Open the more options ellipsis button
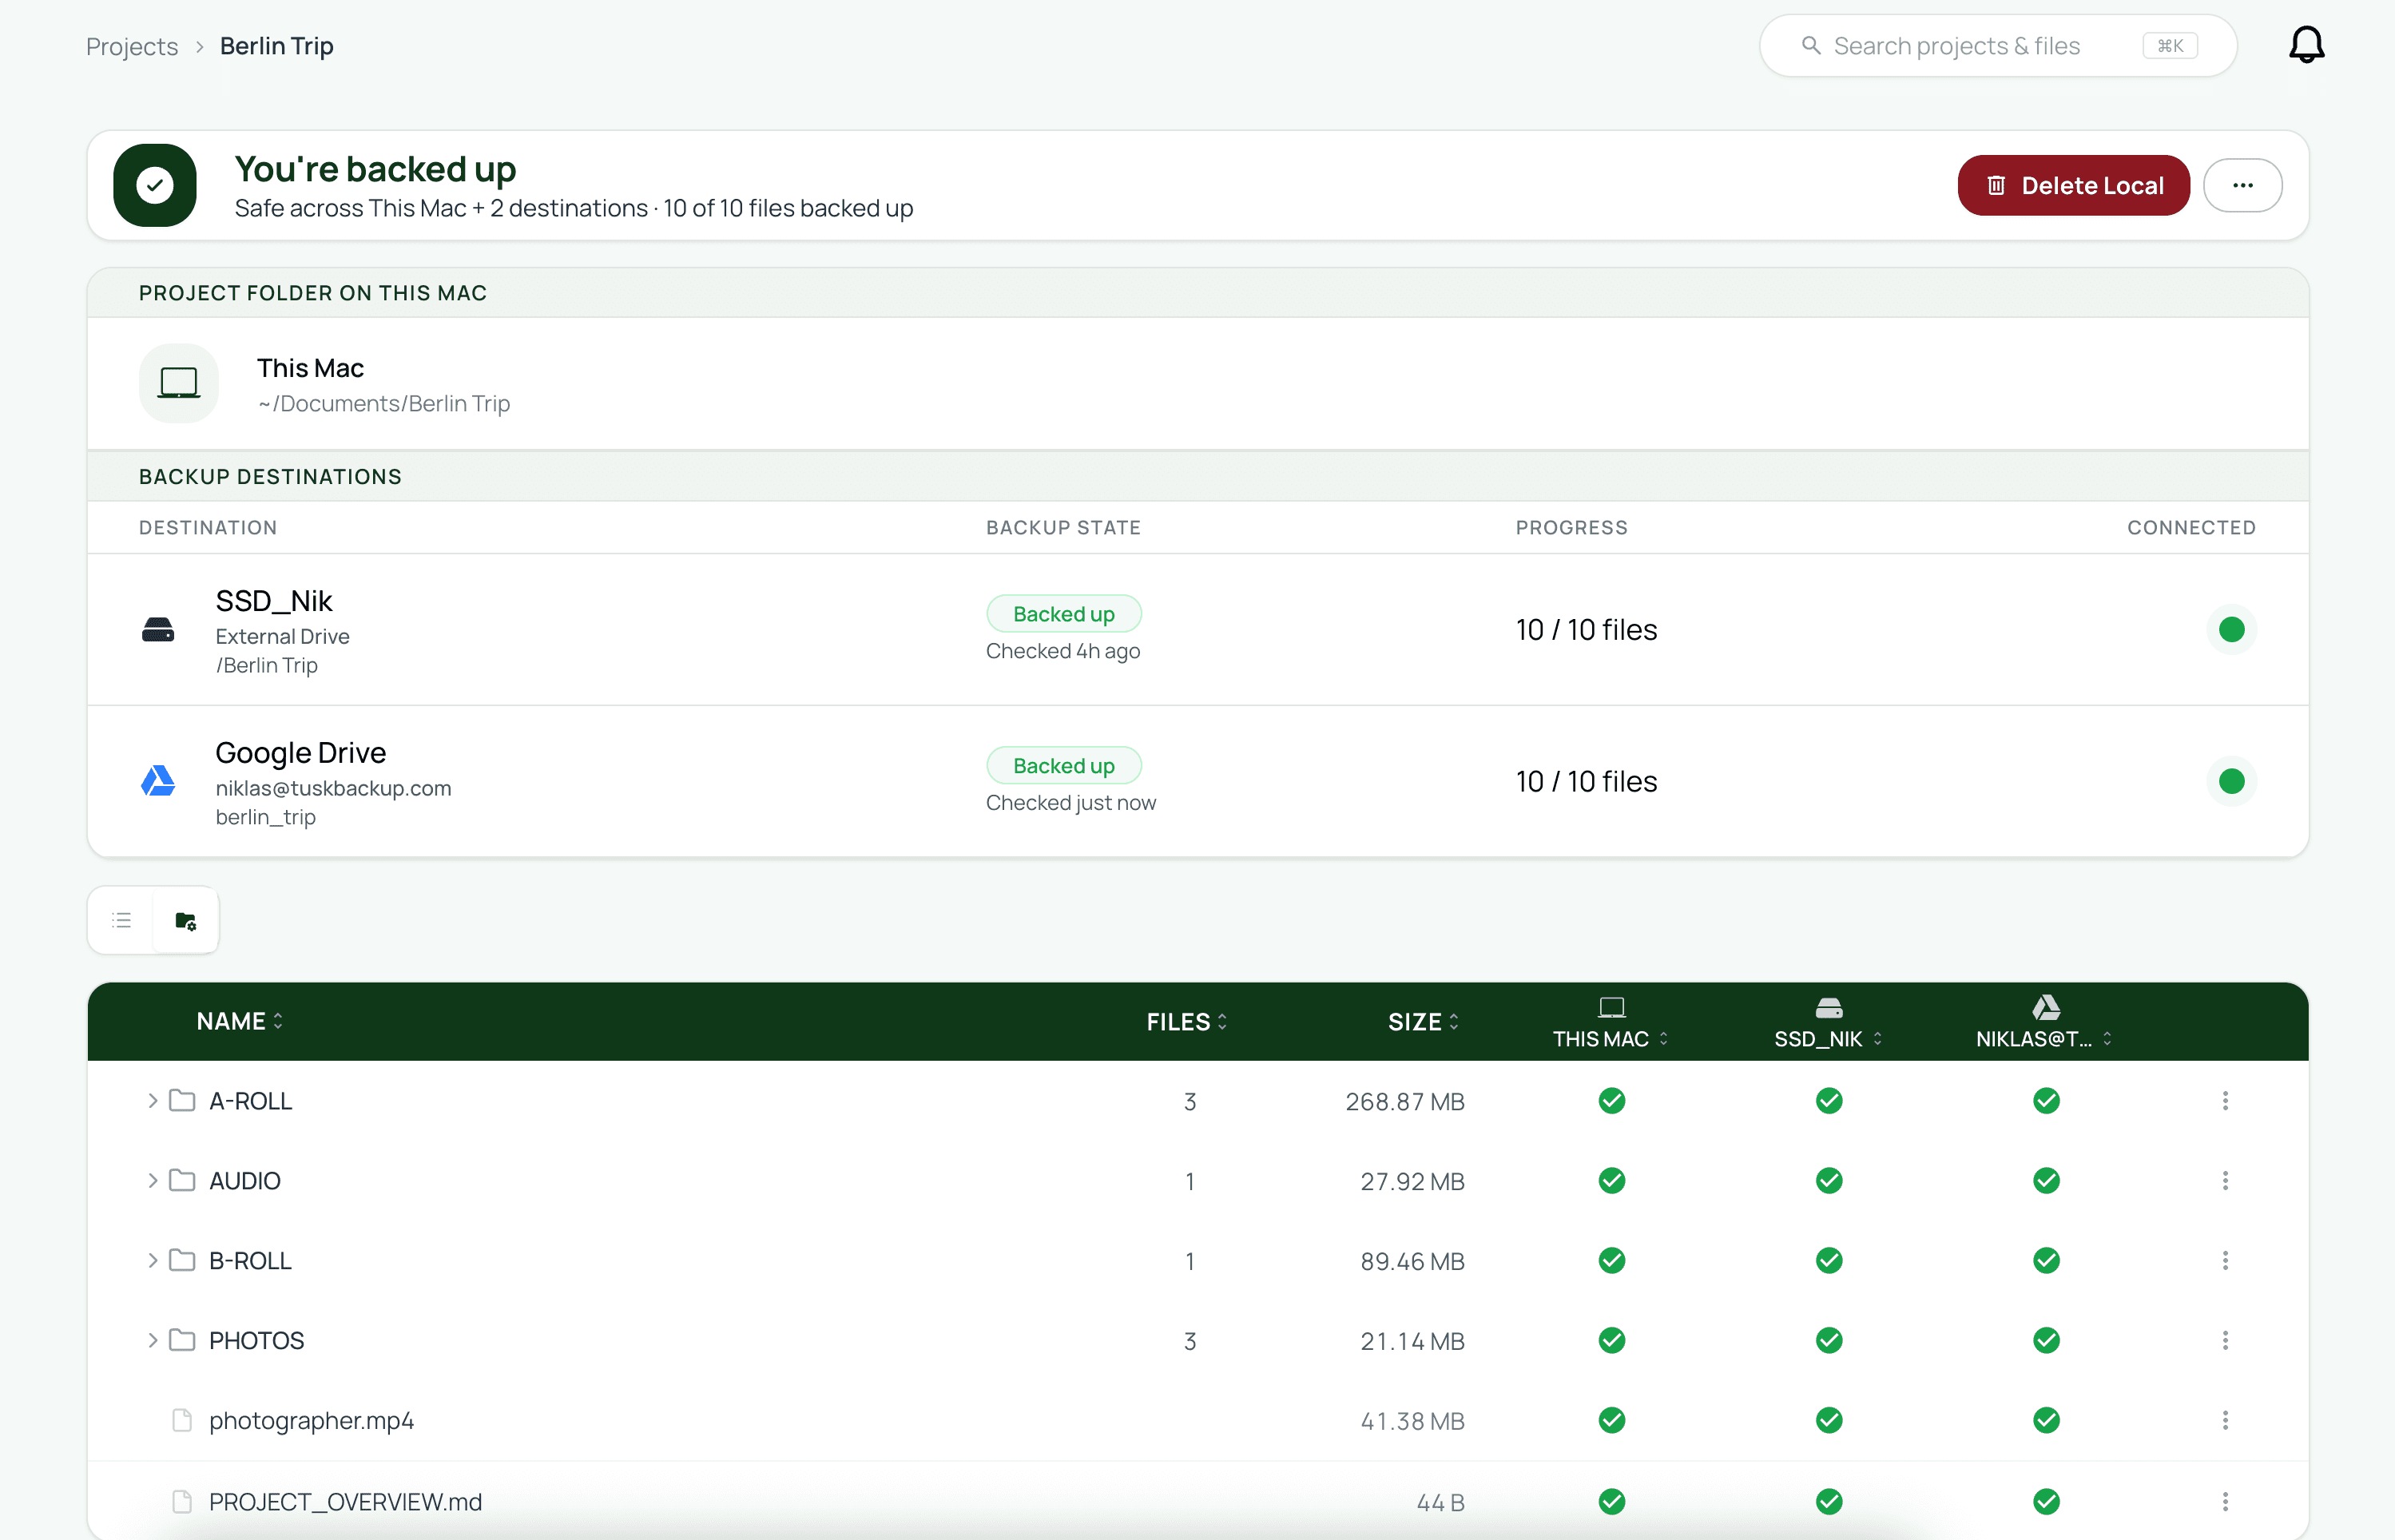The height and width of the screenshot is (1540, 2395). coord(2242,185)
